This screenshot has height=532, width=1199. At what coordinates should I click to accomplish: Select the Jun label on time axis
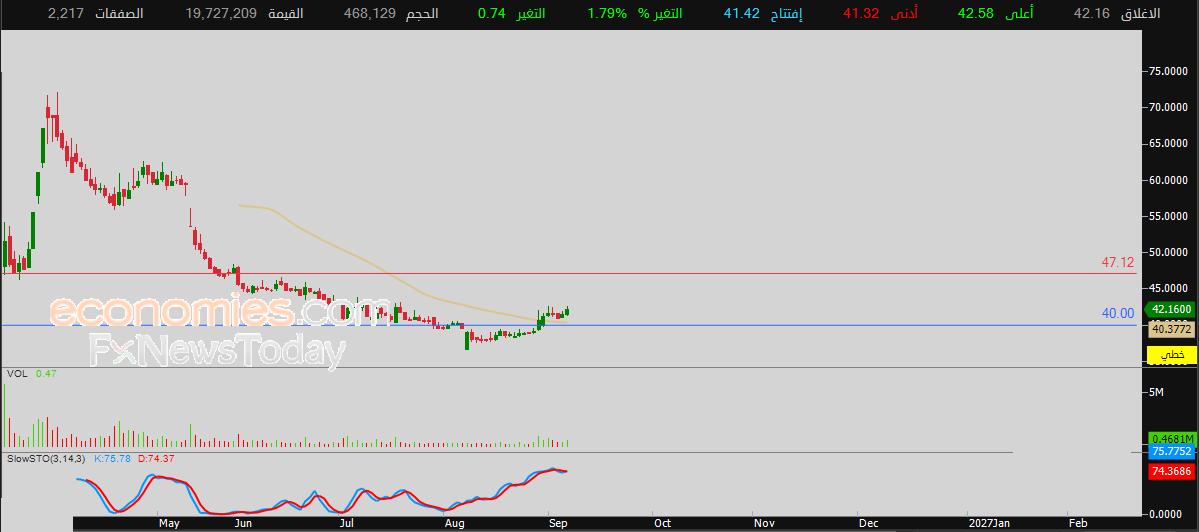pyautogui.click(x=243, y=524)
